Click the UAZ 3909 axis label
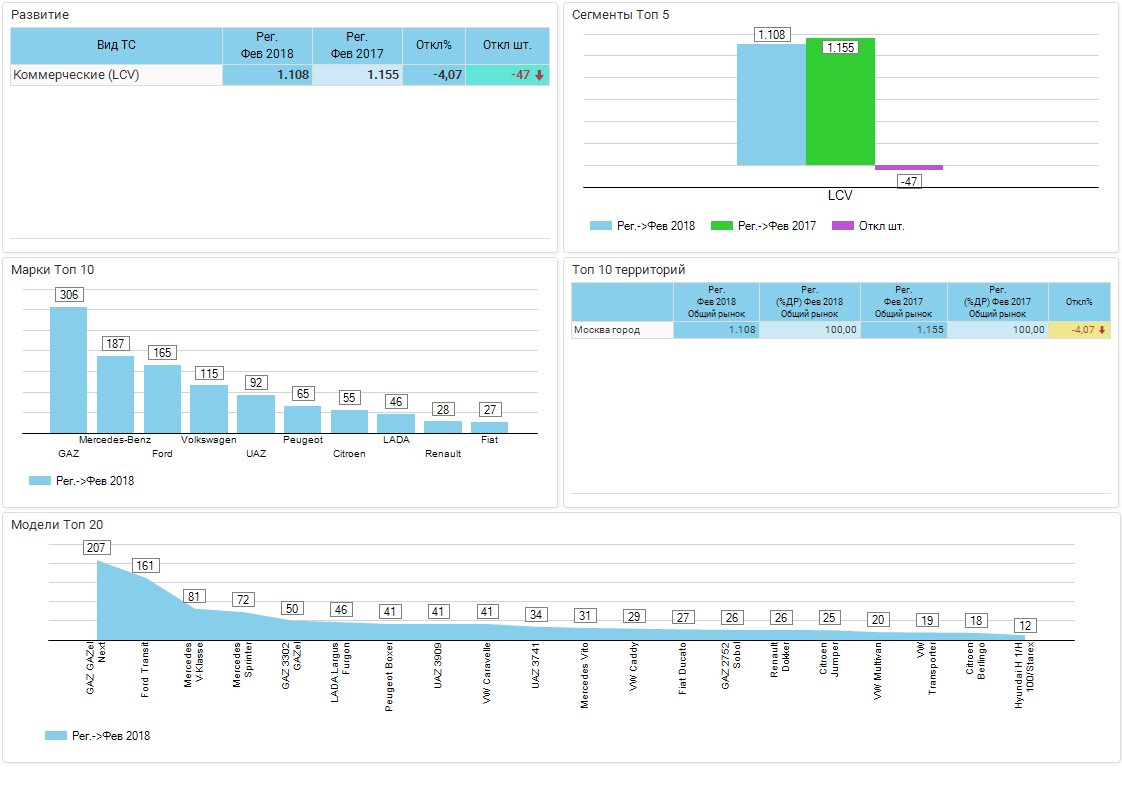 click(x=438, y=666)
